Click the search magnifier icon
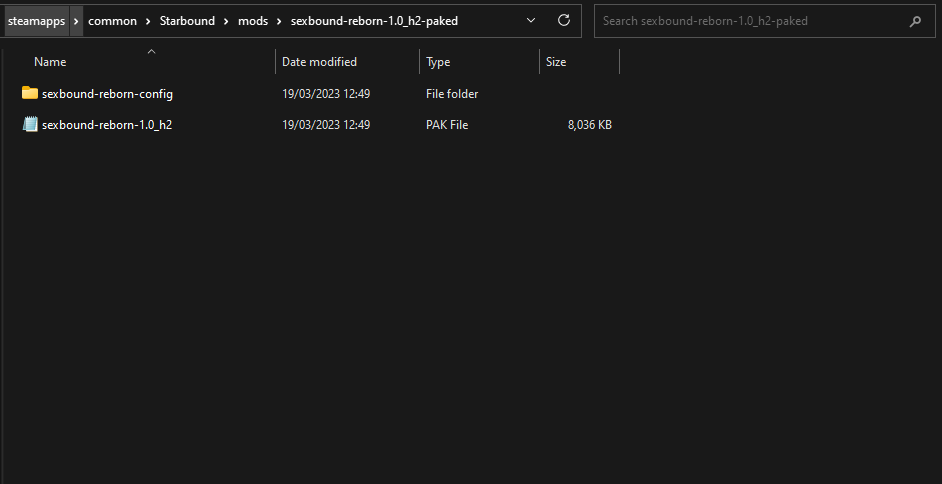This screenshot has width=942, height=484. (x=915, y=21)
